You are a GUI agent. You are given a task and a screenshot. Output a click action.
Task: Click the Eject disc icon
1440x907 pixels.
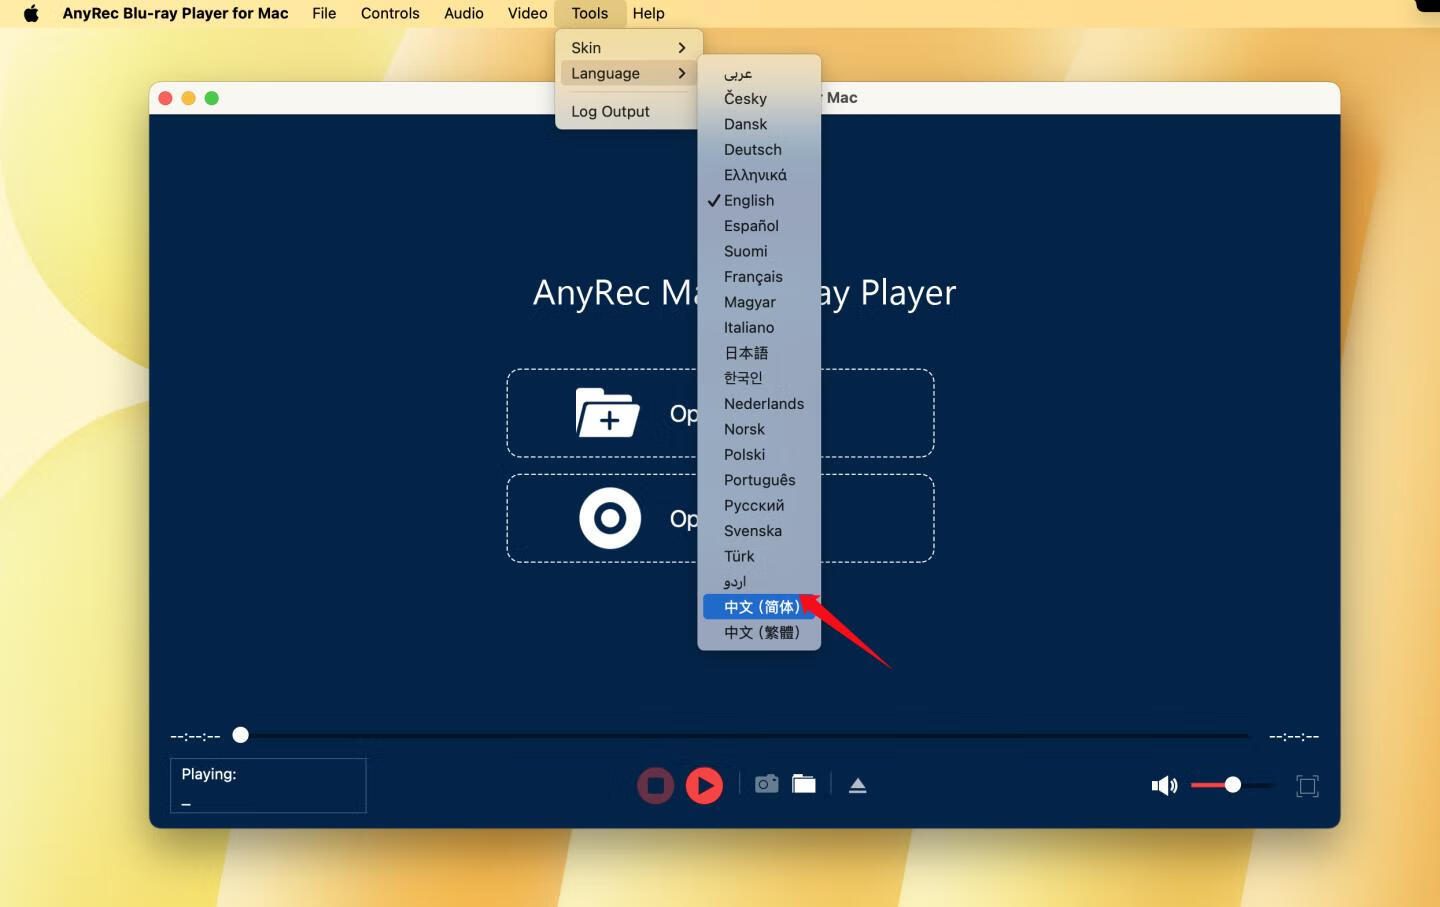[x=857, y=786]
